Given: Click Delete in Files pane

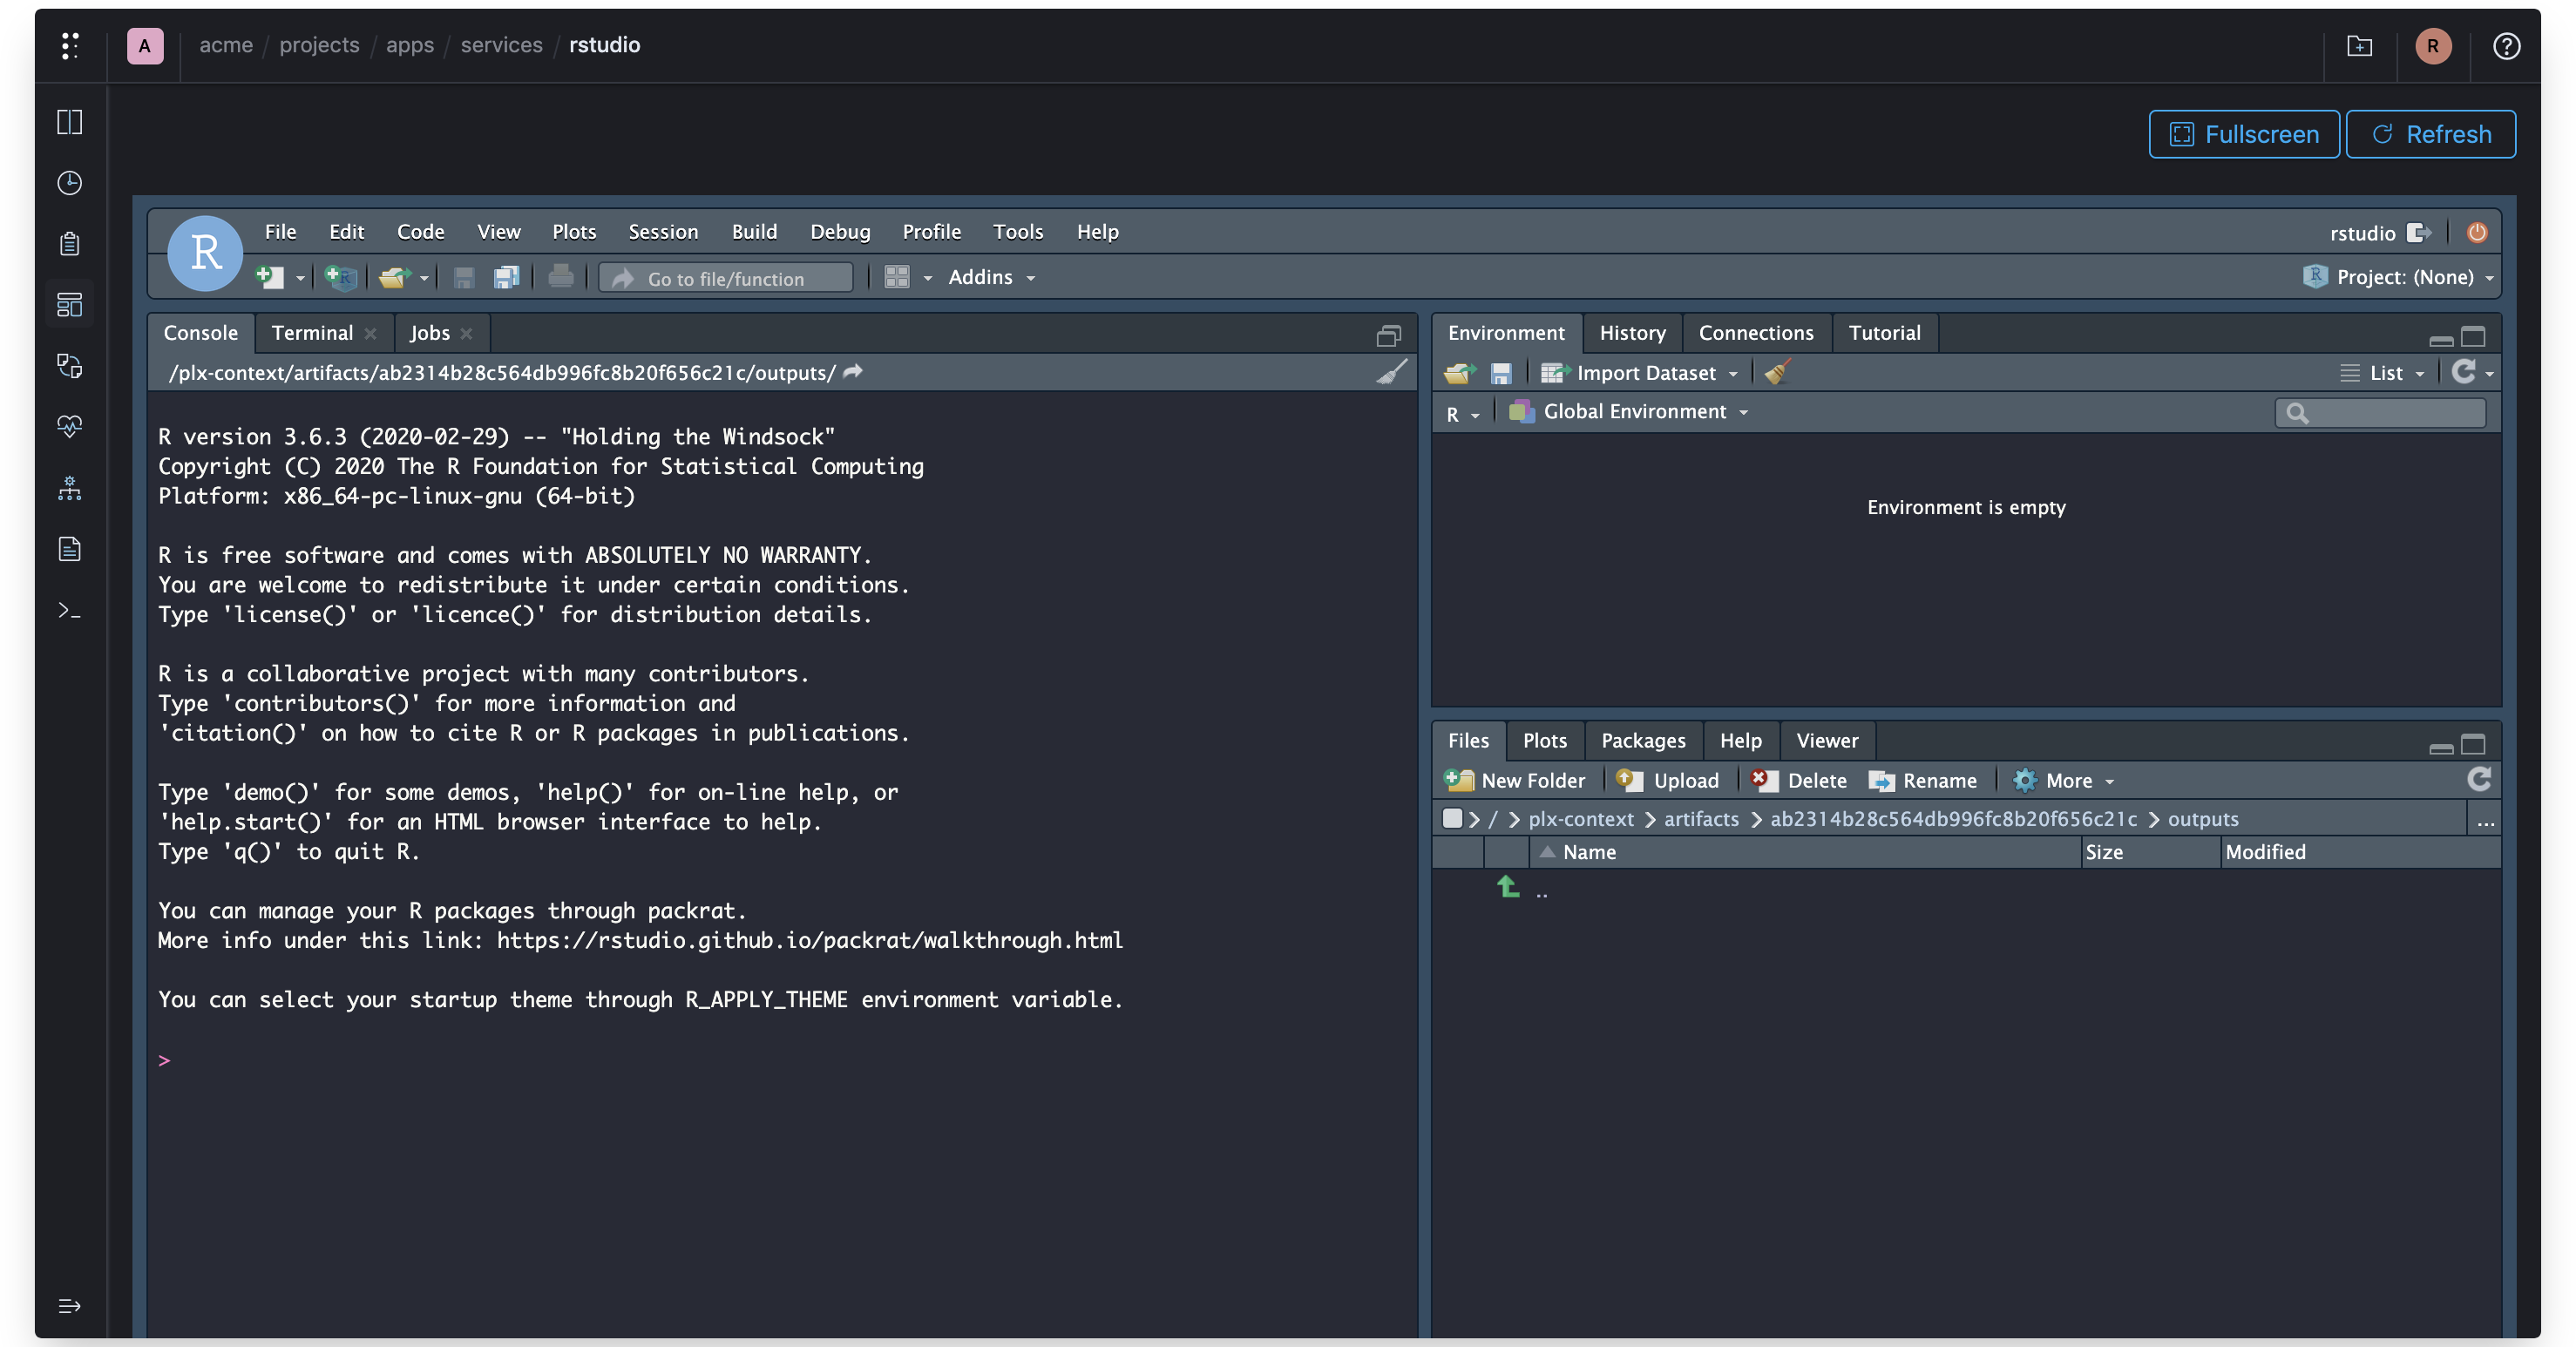Looking at the screenshot, I should coord(1798,780).
